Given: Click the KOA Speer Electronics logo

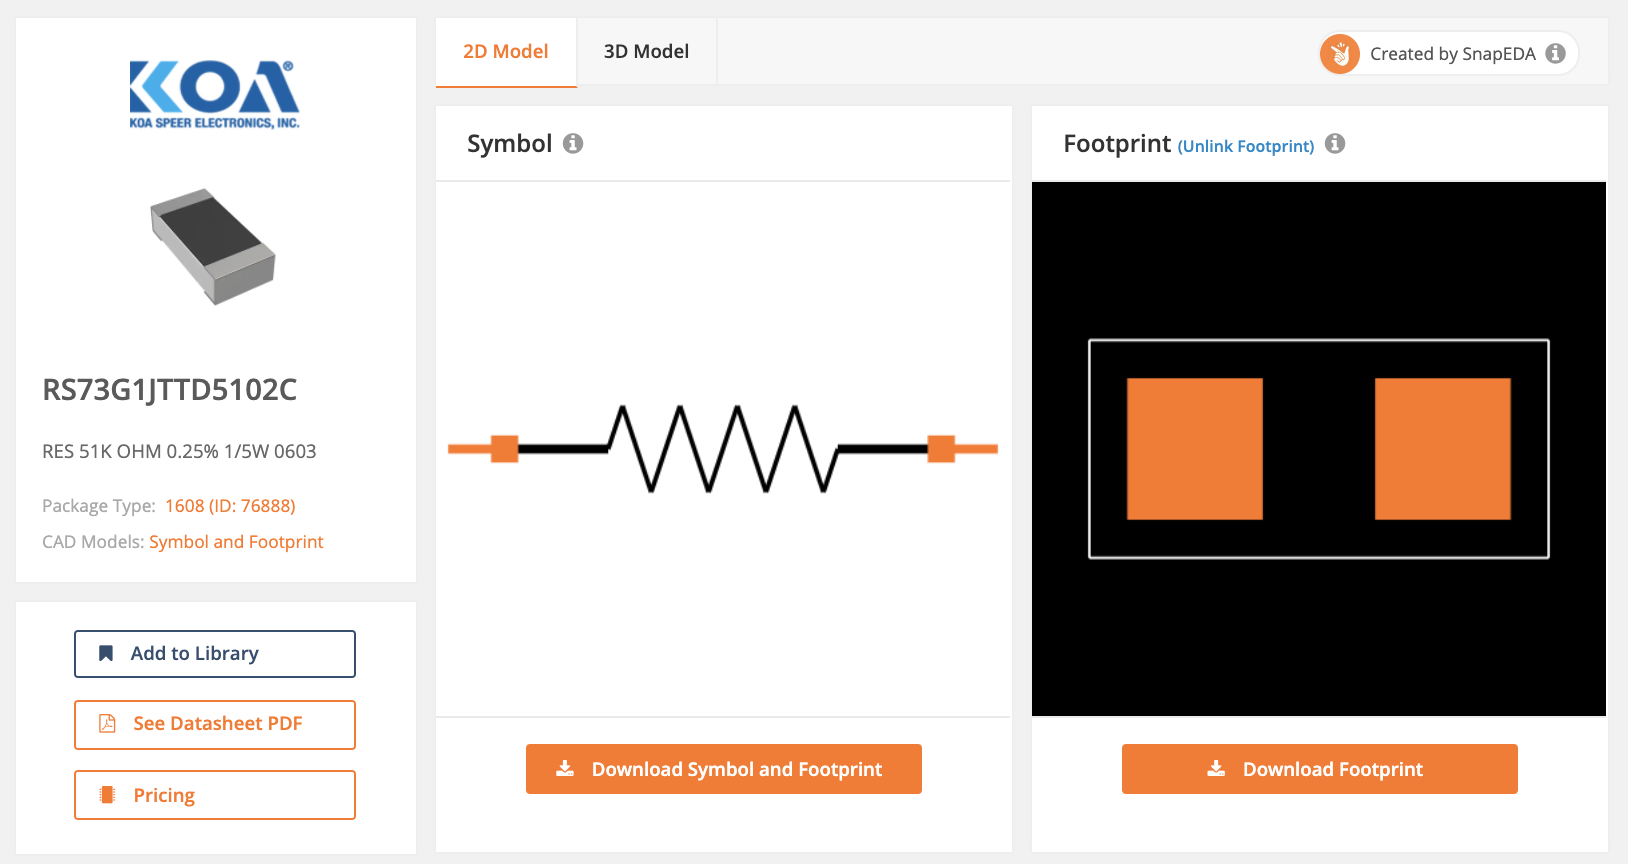Looking at the screenshot, I should click(214, 94).
